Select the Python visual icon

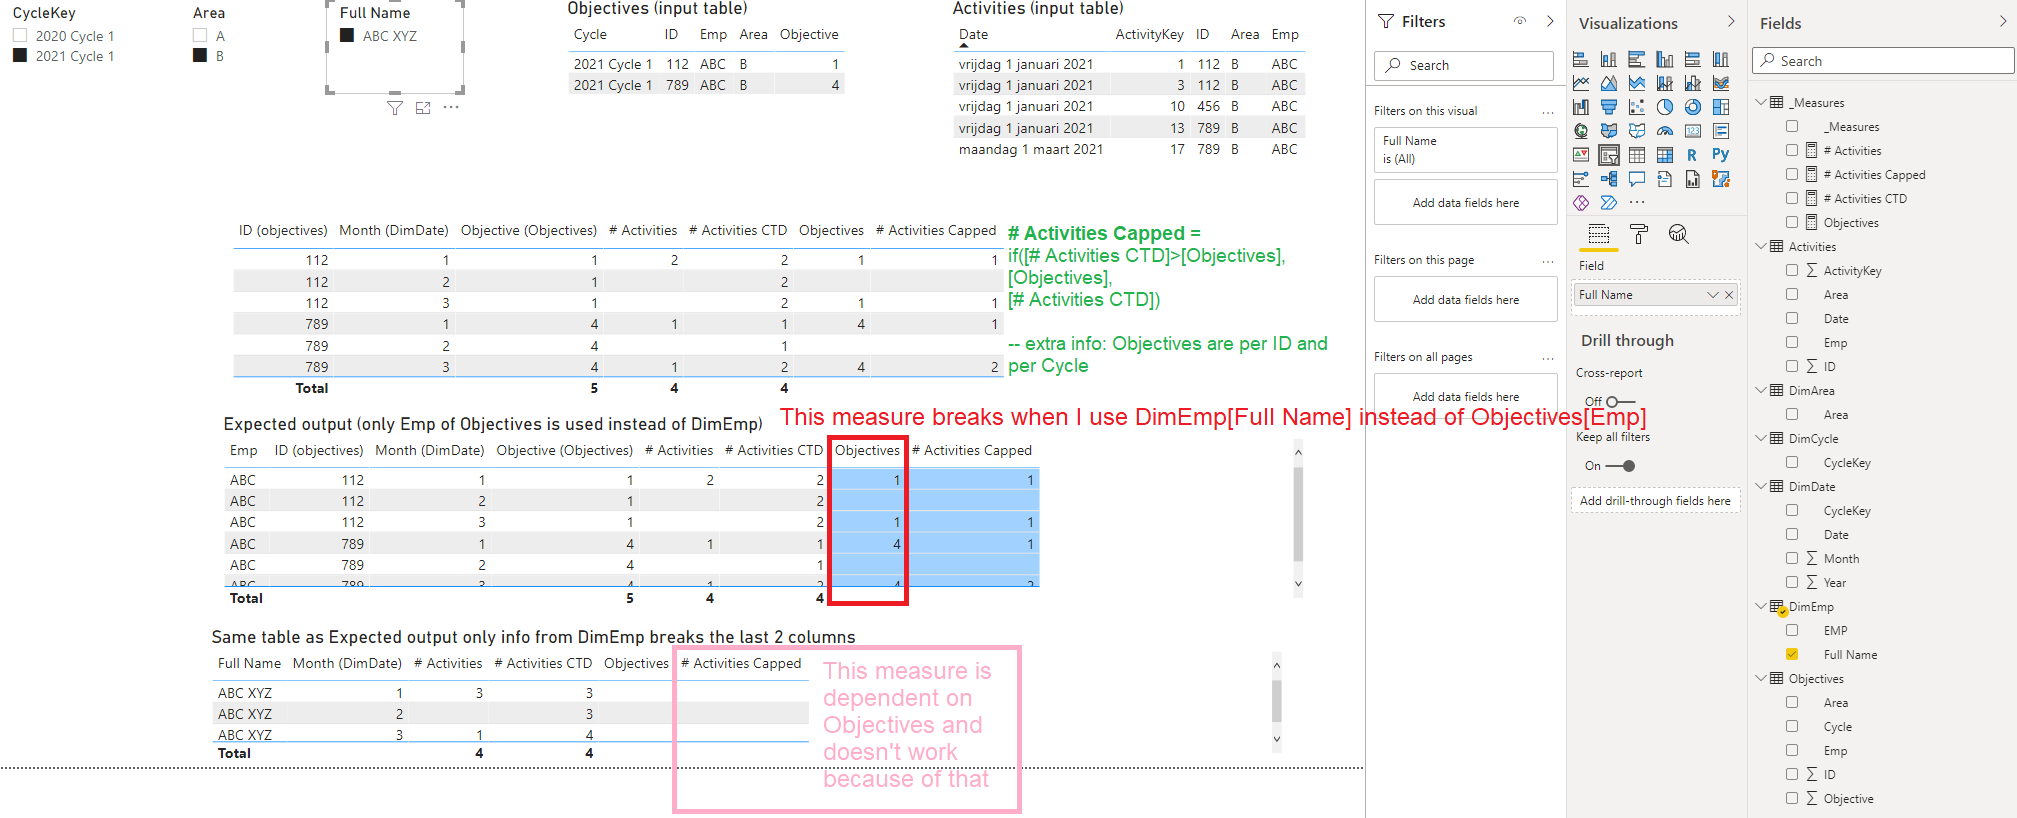[1721, 155]
